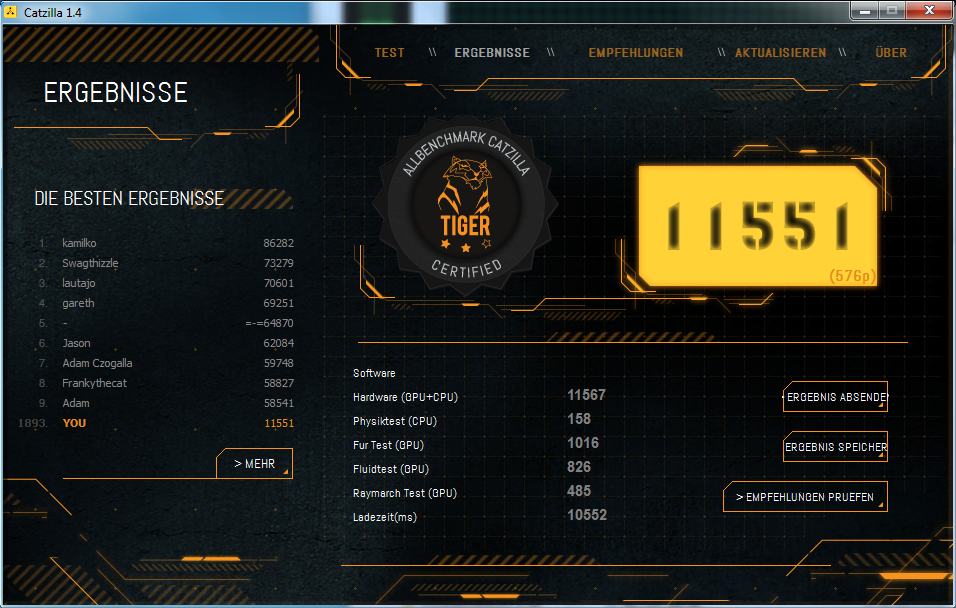Click the Fur Test (GPU) label

tap(388, 445)
